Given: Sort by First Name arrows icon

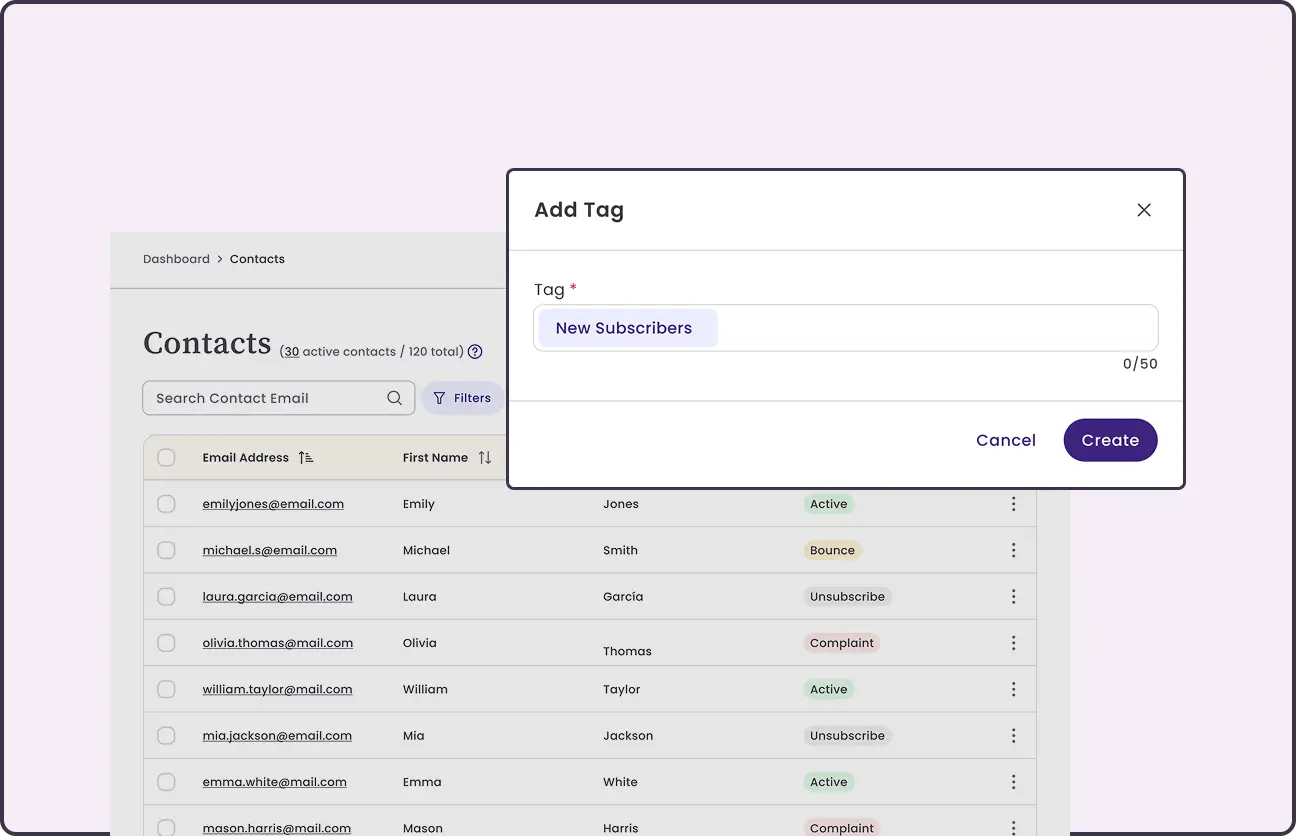Looking at the screenshot, I should click(x=485, y=458).
